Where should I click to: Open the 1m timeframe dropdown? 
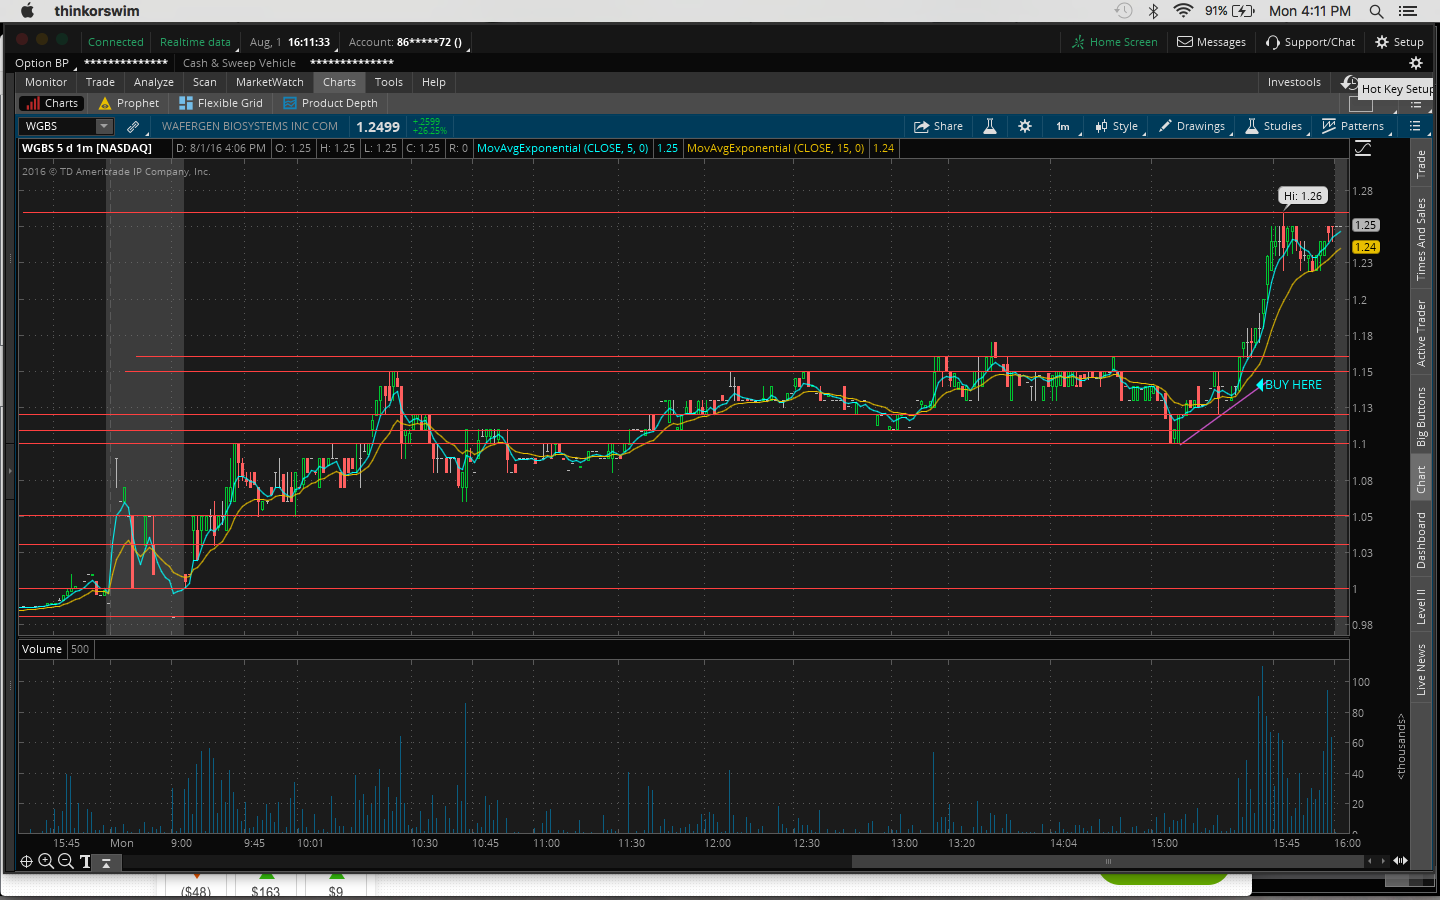[x=1063, y=126]
